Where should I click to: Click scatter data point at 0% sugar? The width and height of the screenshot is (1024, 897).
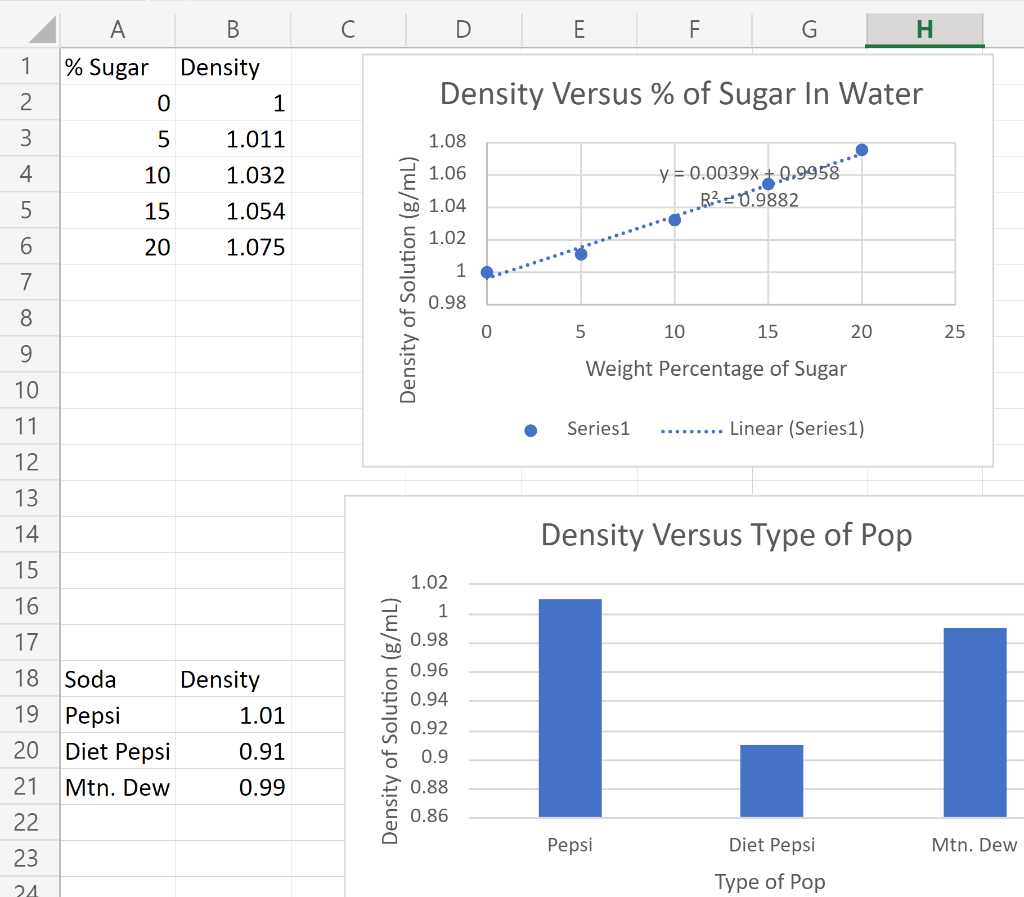point(487,272)
